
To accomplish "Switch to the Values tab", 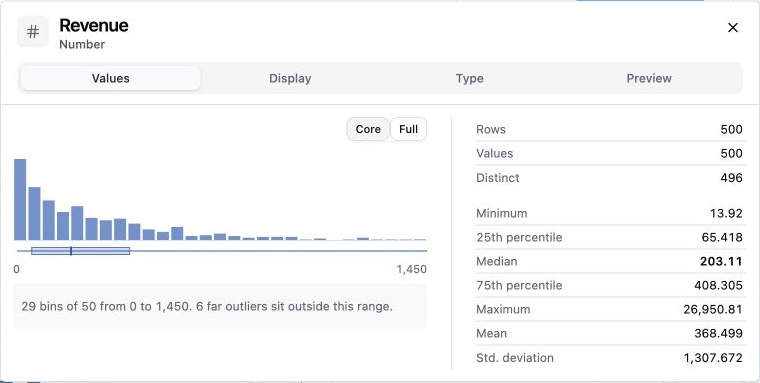I will pos(111,78).
